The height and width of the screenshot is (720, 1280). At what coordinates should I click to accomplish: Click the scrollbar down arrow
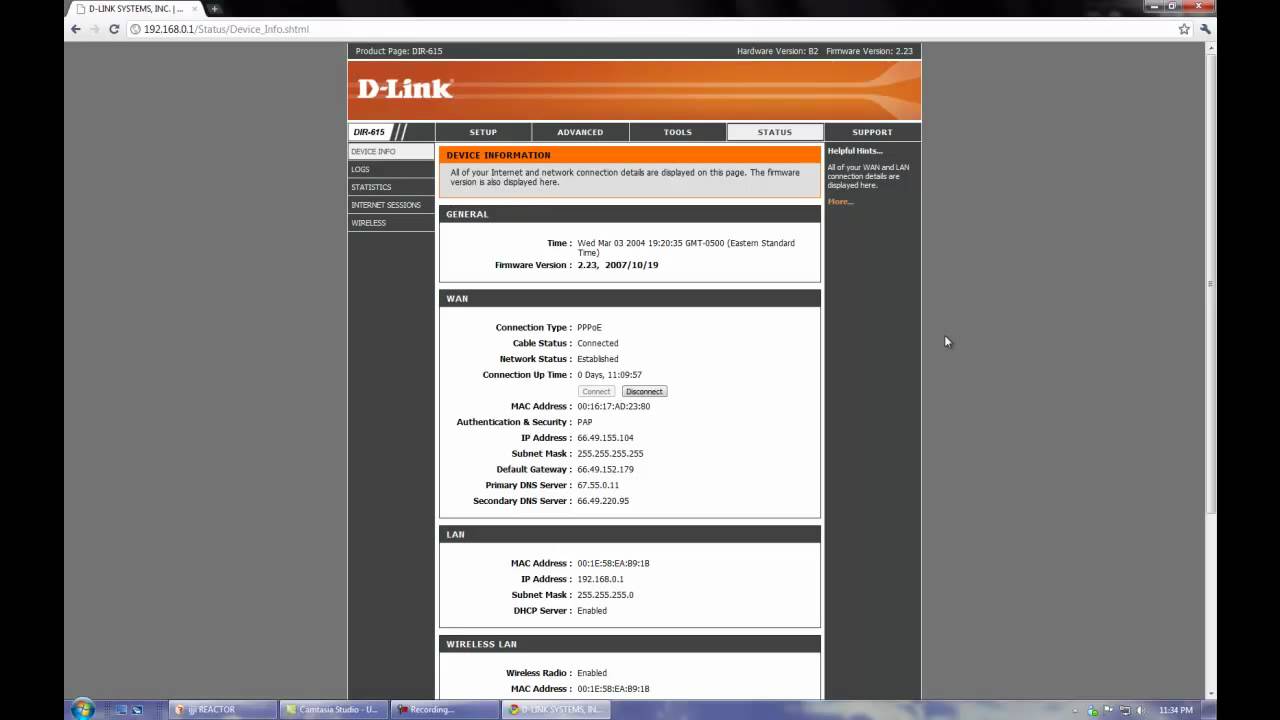(x=1212, y=692)
